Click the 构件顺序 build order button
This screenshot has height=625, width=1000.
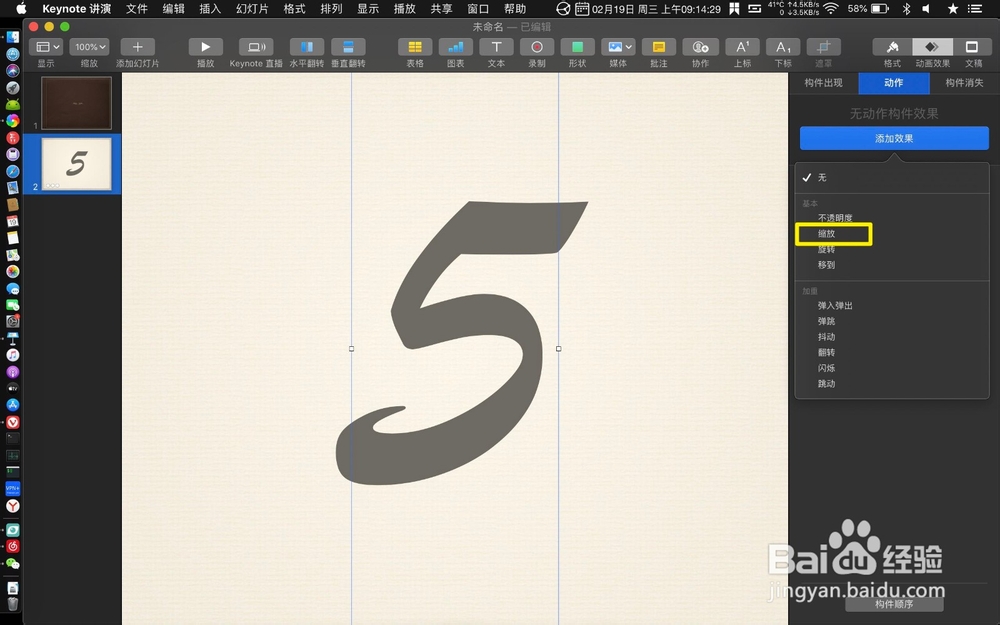[894, 604]
